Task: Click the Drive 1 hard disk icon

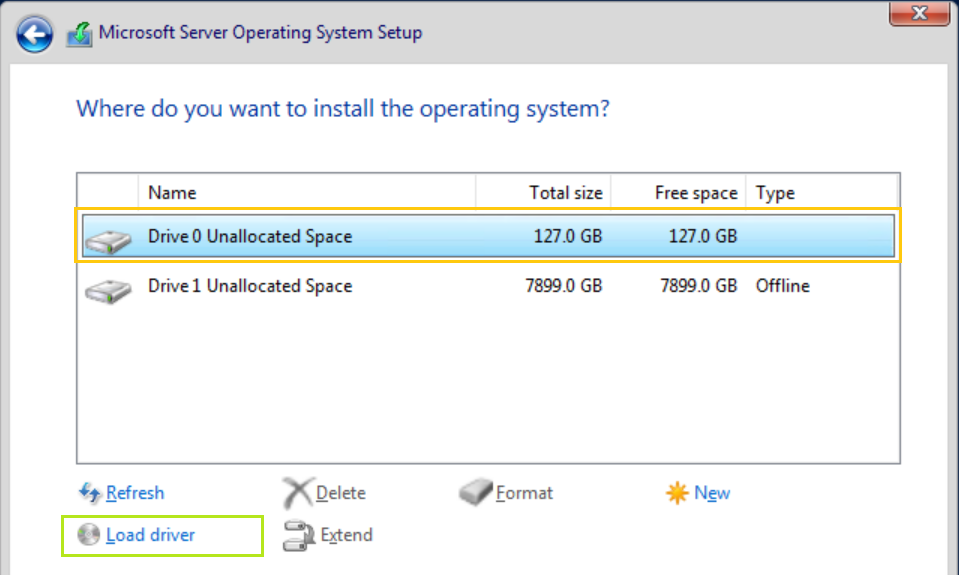Action: click(108, 289)
